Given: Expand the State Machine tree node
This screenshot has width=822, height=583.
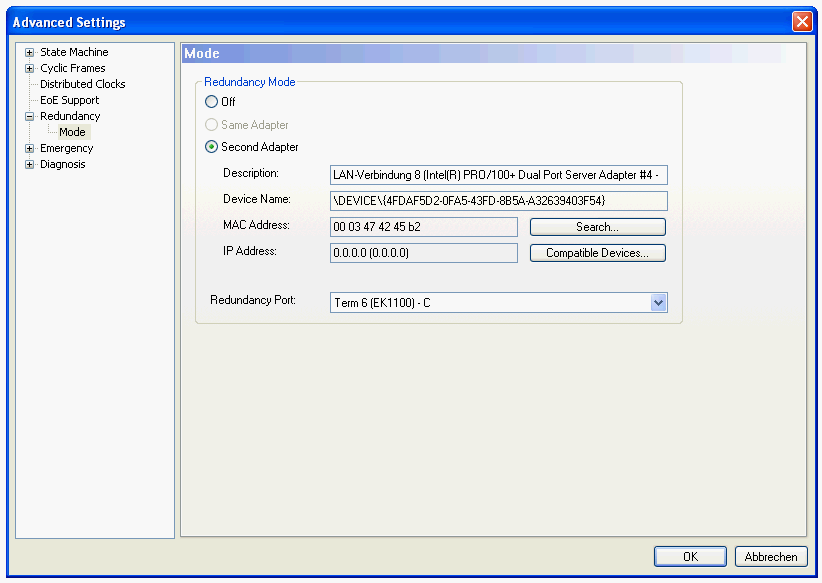Looking at the screenshot, I should click(x=29, y=52).
